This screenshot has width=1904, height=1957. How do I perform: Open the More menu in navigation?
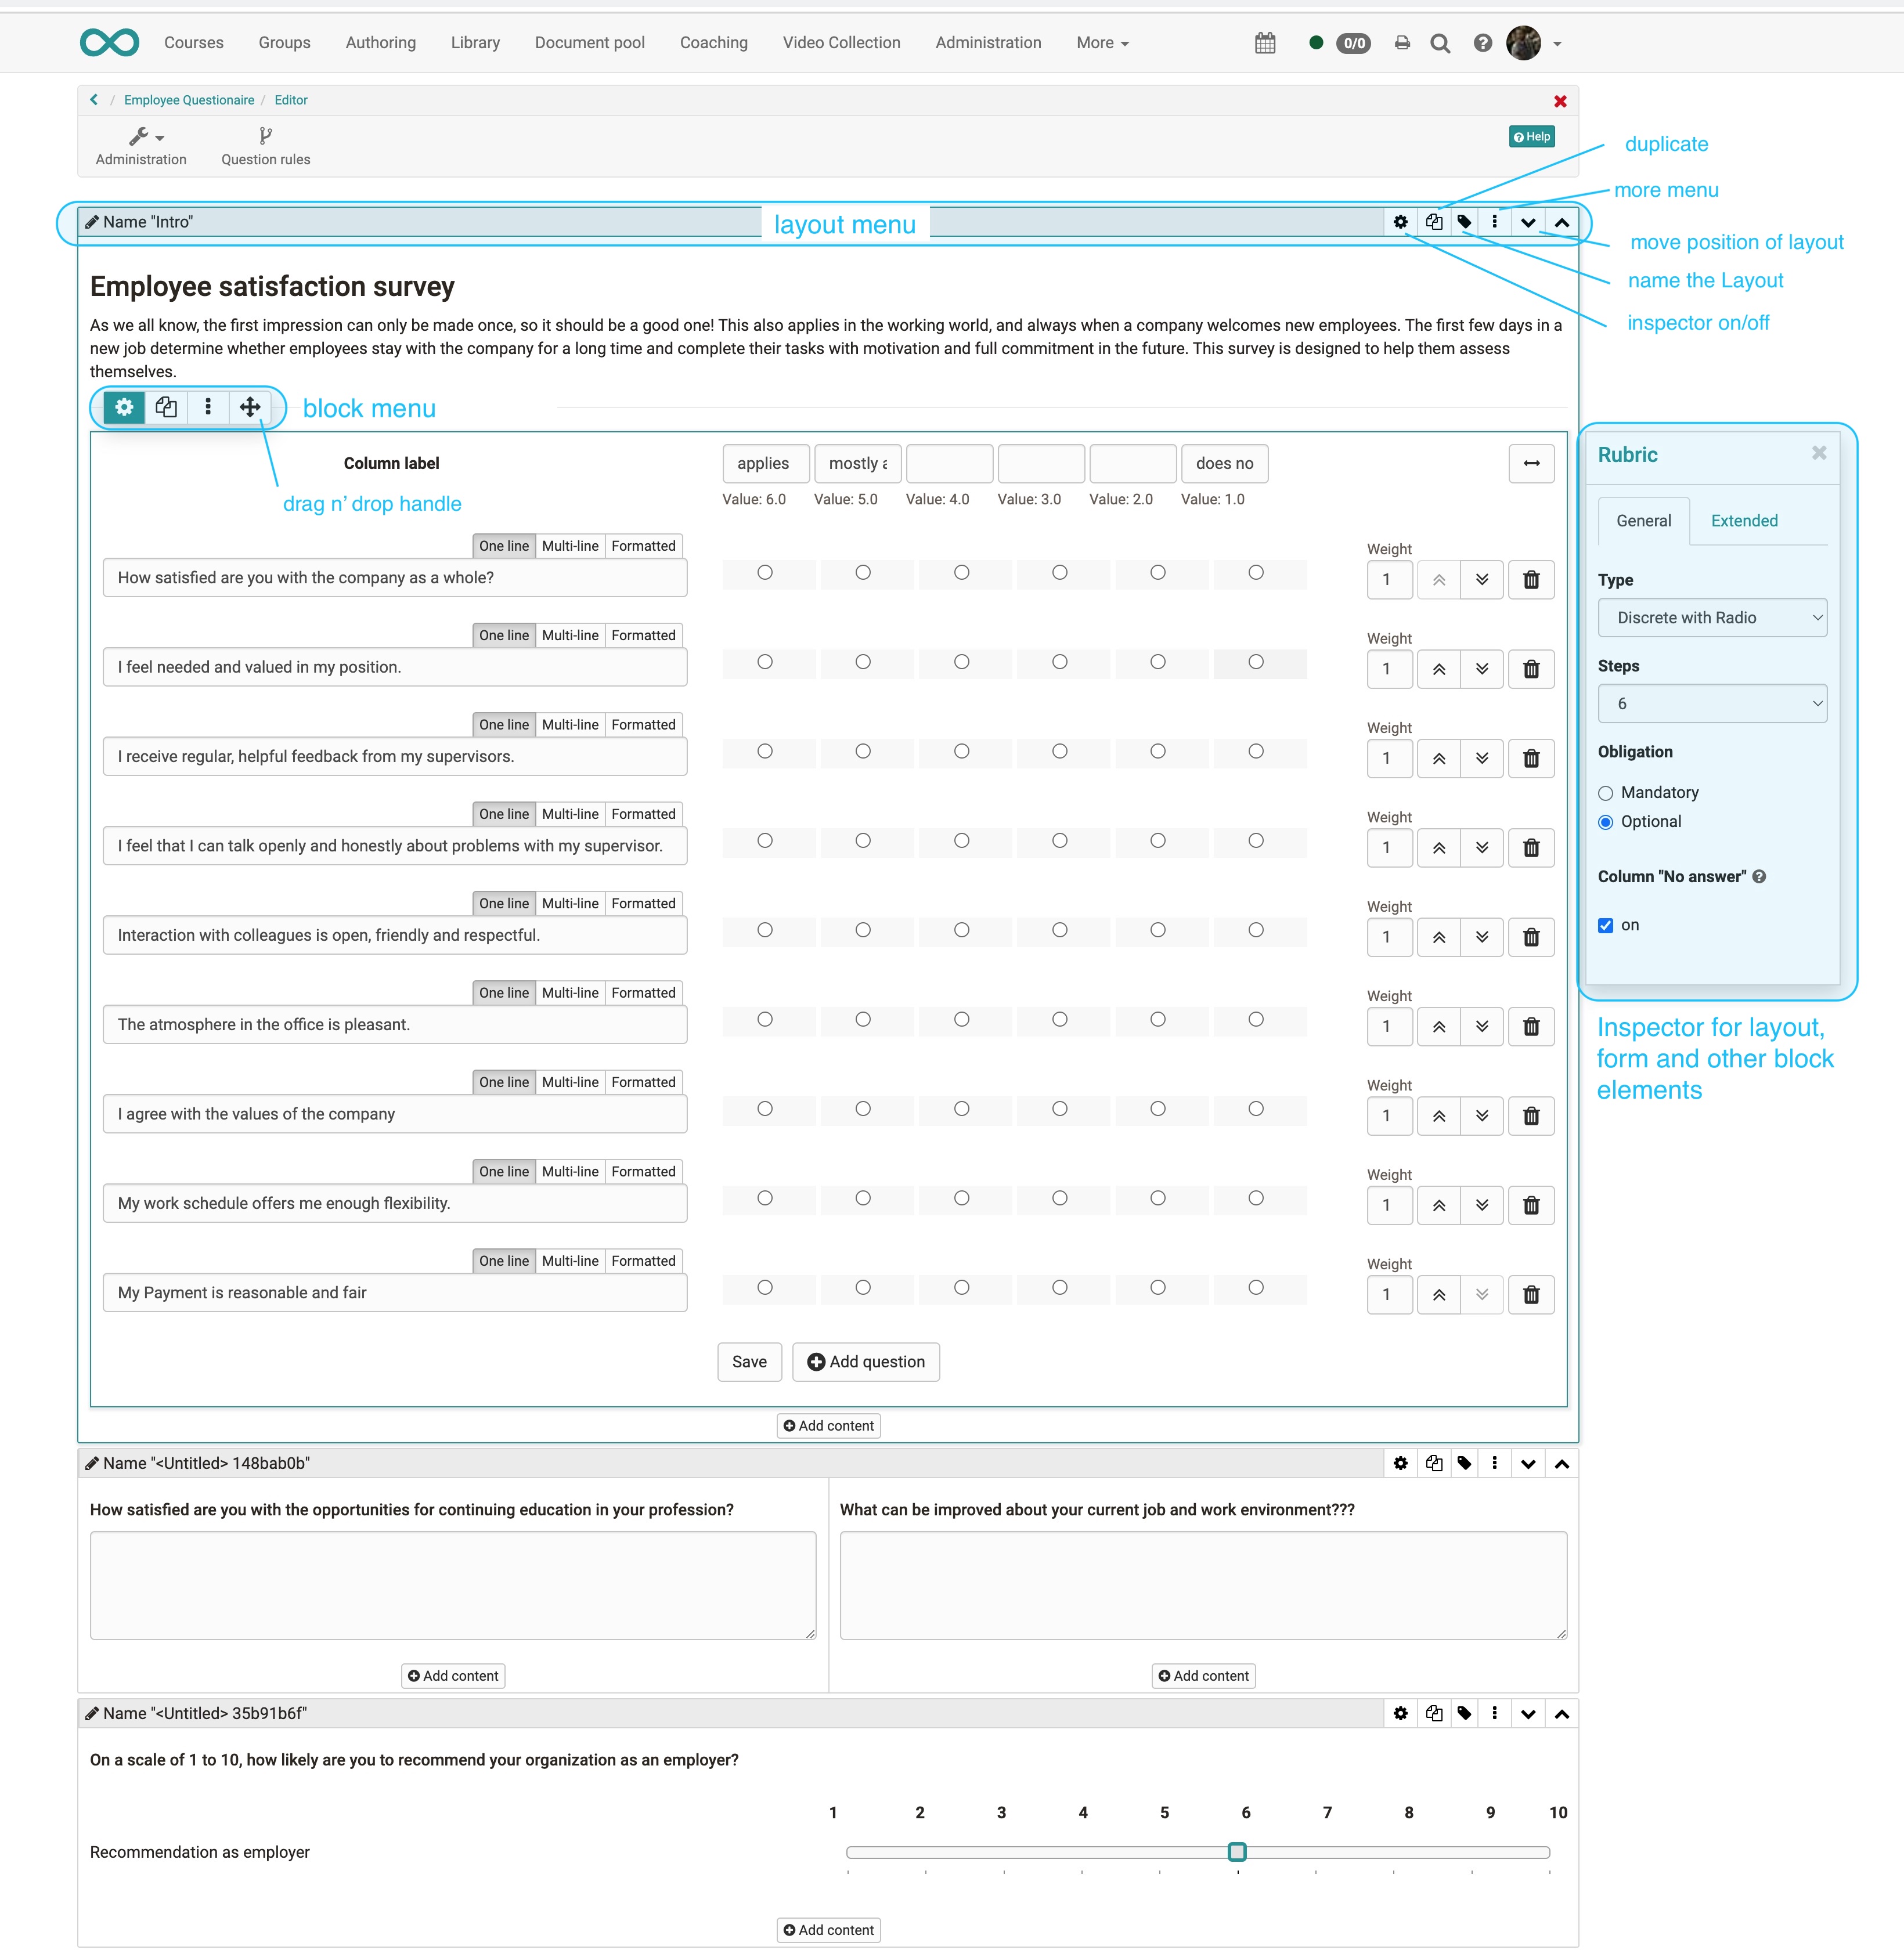pos(1102,43)
